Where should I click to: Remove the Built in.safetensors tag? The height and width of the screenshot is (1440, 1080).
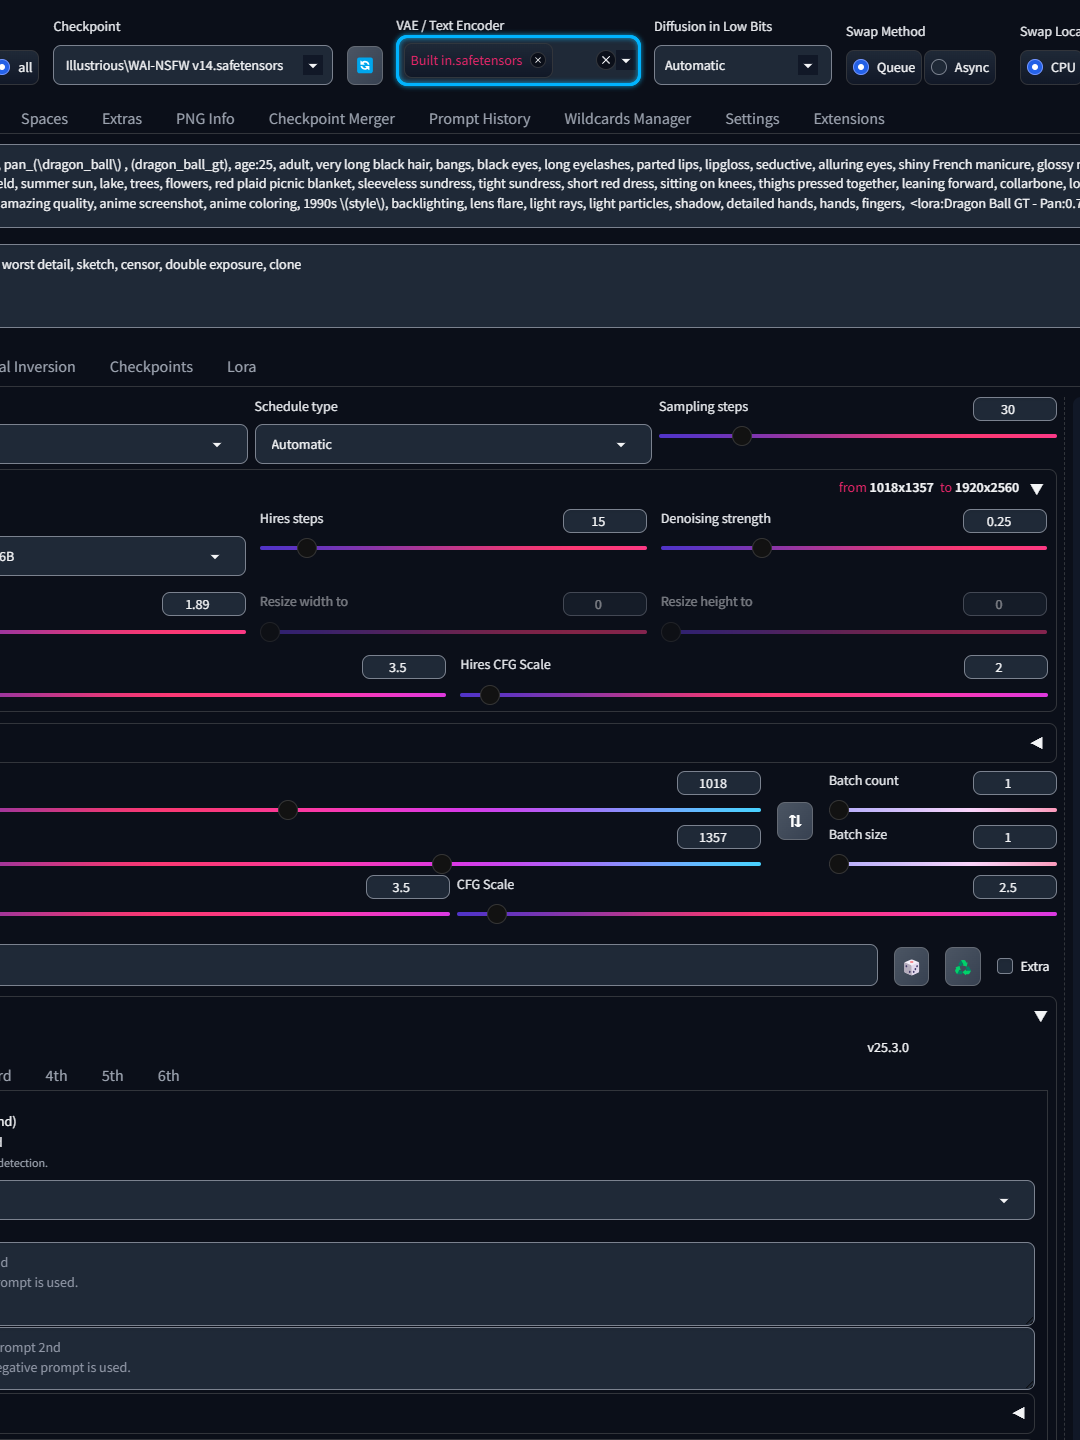[x=538, y=60]
